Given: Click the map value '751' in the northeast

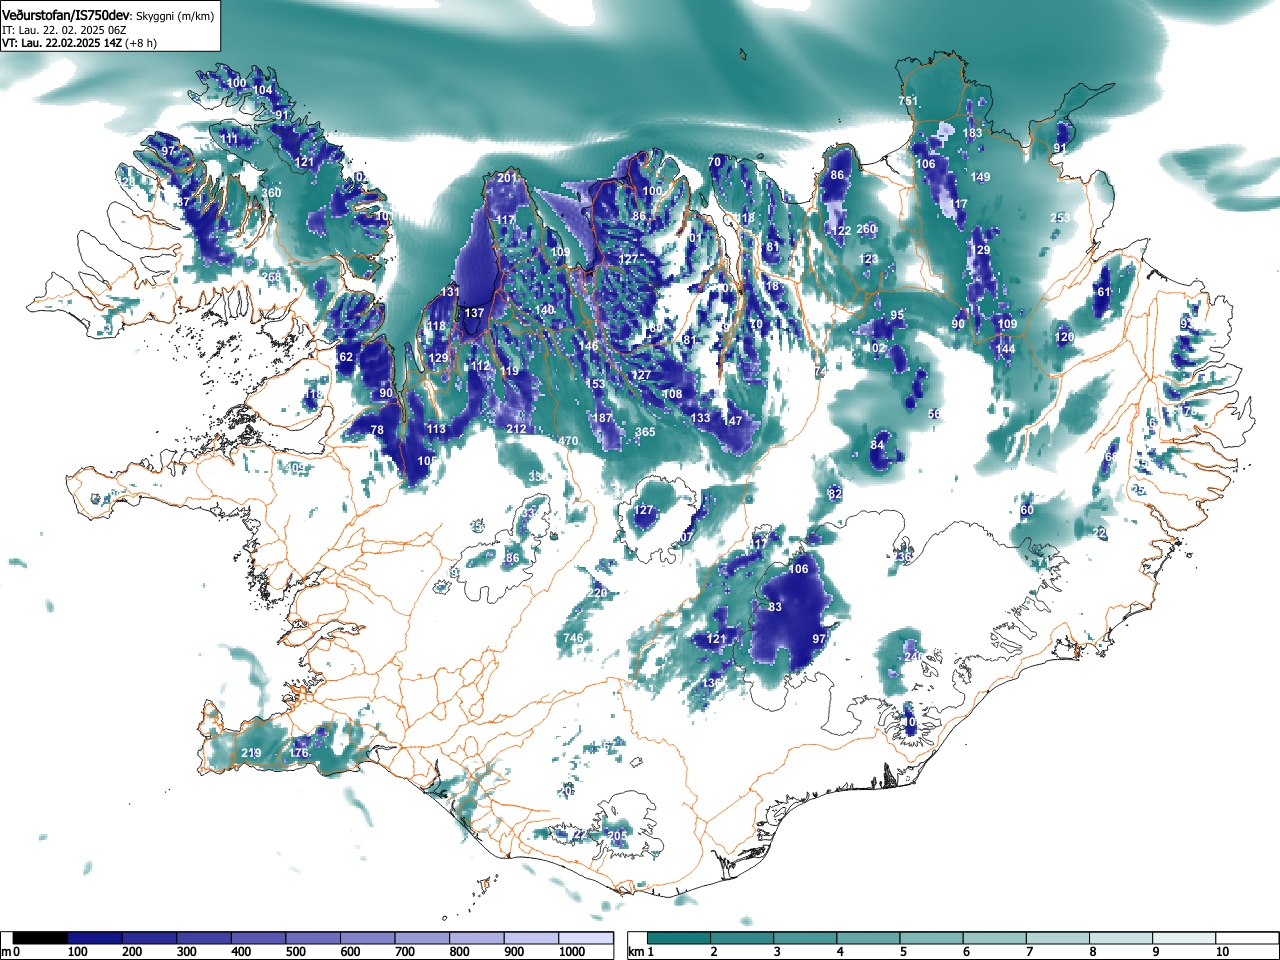Looking at the screenshot, I should pos(907,102).
